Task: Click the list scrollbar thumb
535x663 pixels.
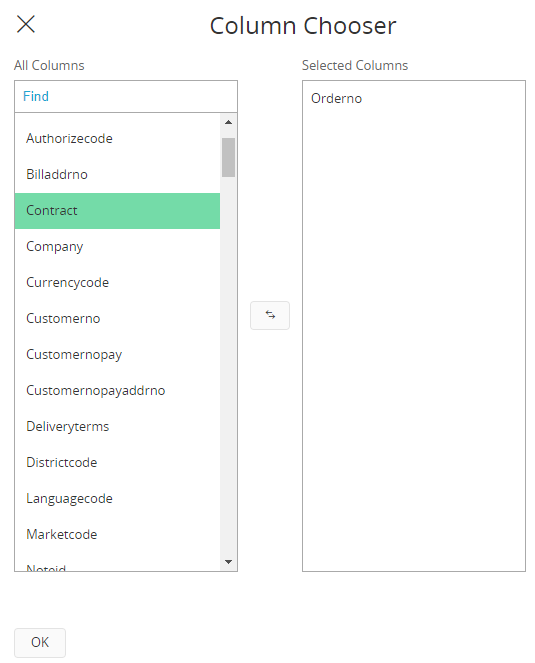Action: point(228,157)
